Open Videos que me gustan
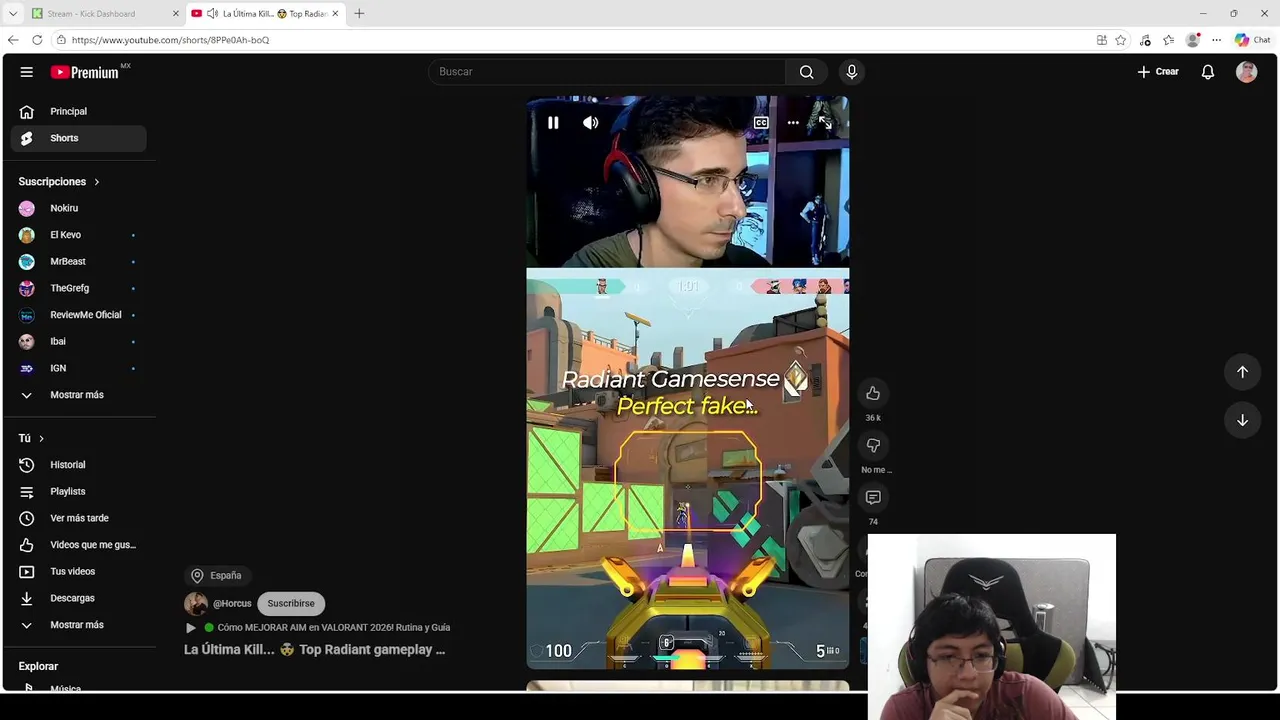1280x720 pixels. coord(78,545)
